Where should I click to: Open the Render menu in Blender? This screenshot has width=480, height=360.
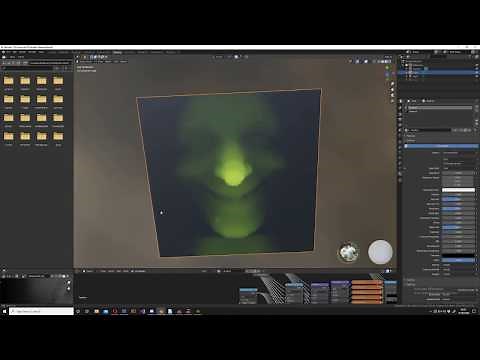pos(22,52)
